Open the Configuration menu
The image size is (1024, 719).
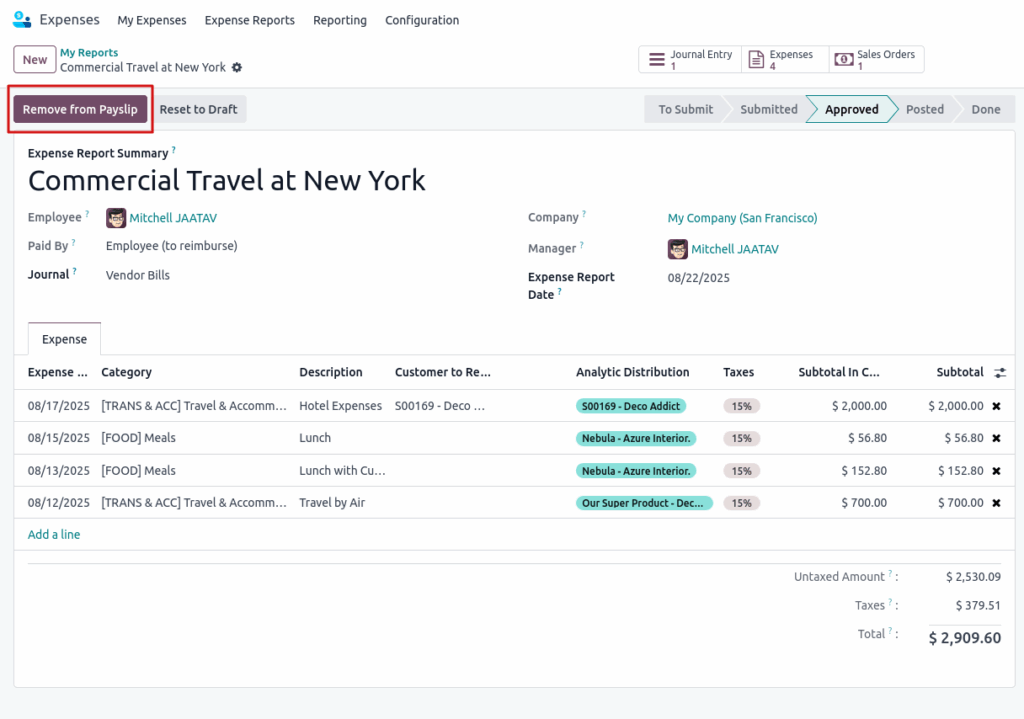(422, 20)
